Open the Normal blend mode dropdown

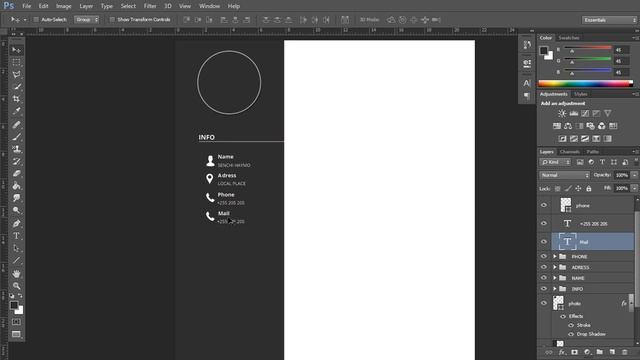(565, 175)
